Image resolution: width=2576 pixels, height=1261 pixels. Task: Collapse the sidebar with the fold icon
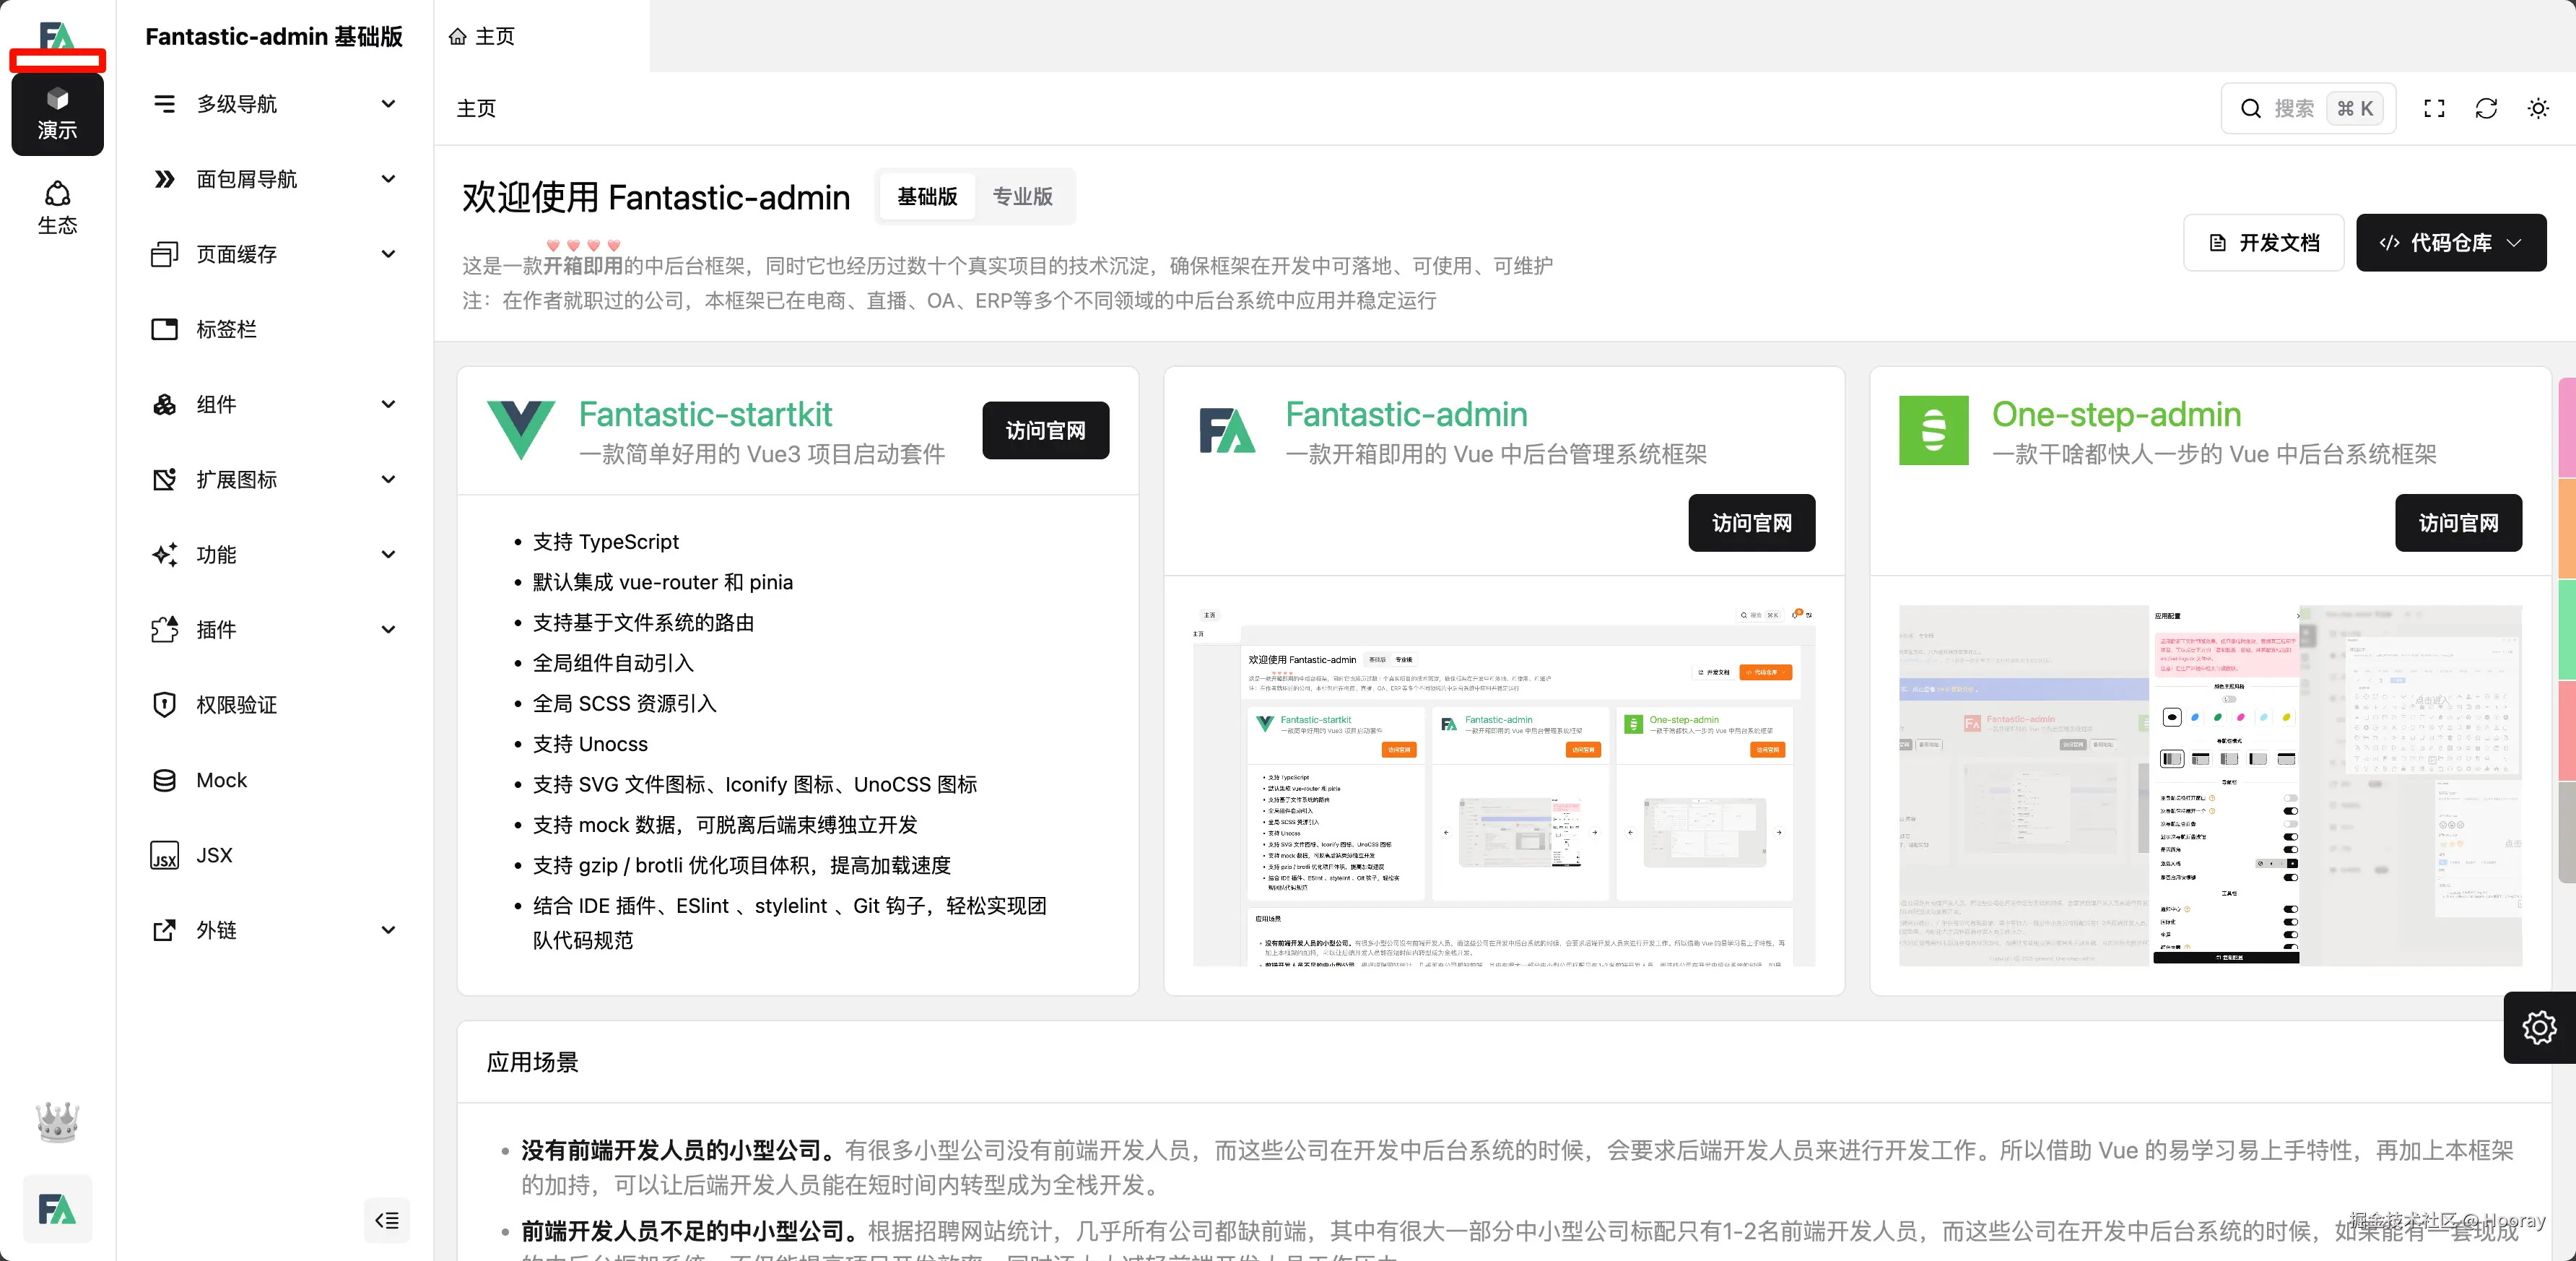[x=387, y=1220]
